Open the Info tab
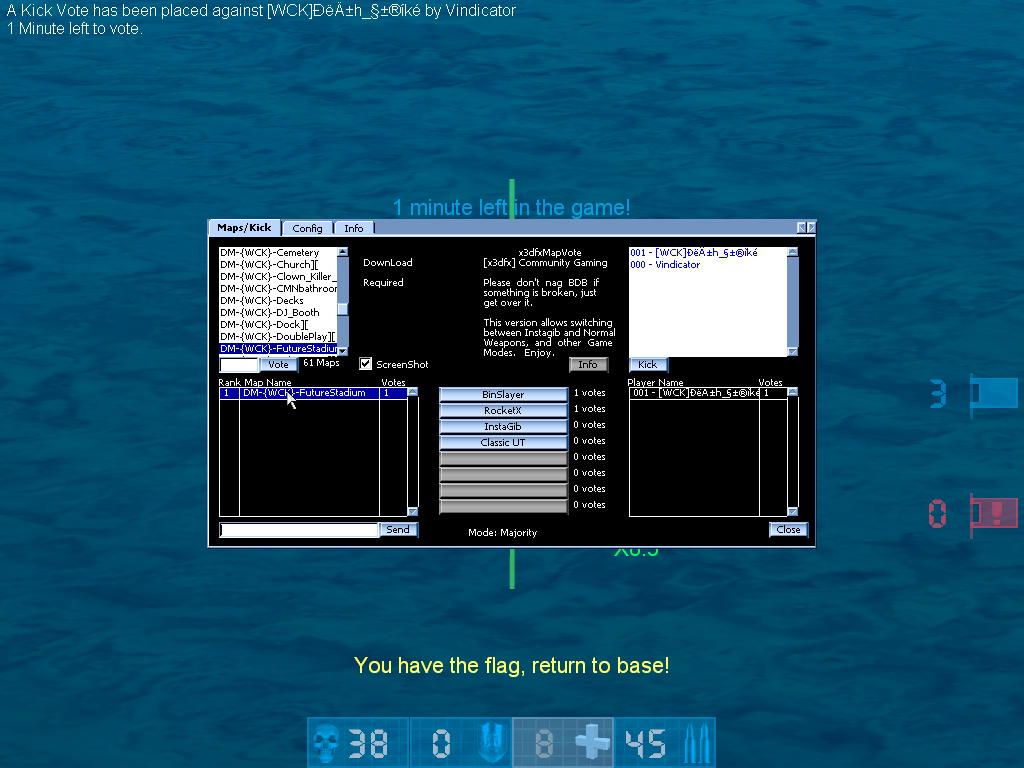This screenshot has height=768, width=1024. coord(354,228)
